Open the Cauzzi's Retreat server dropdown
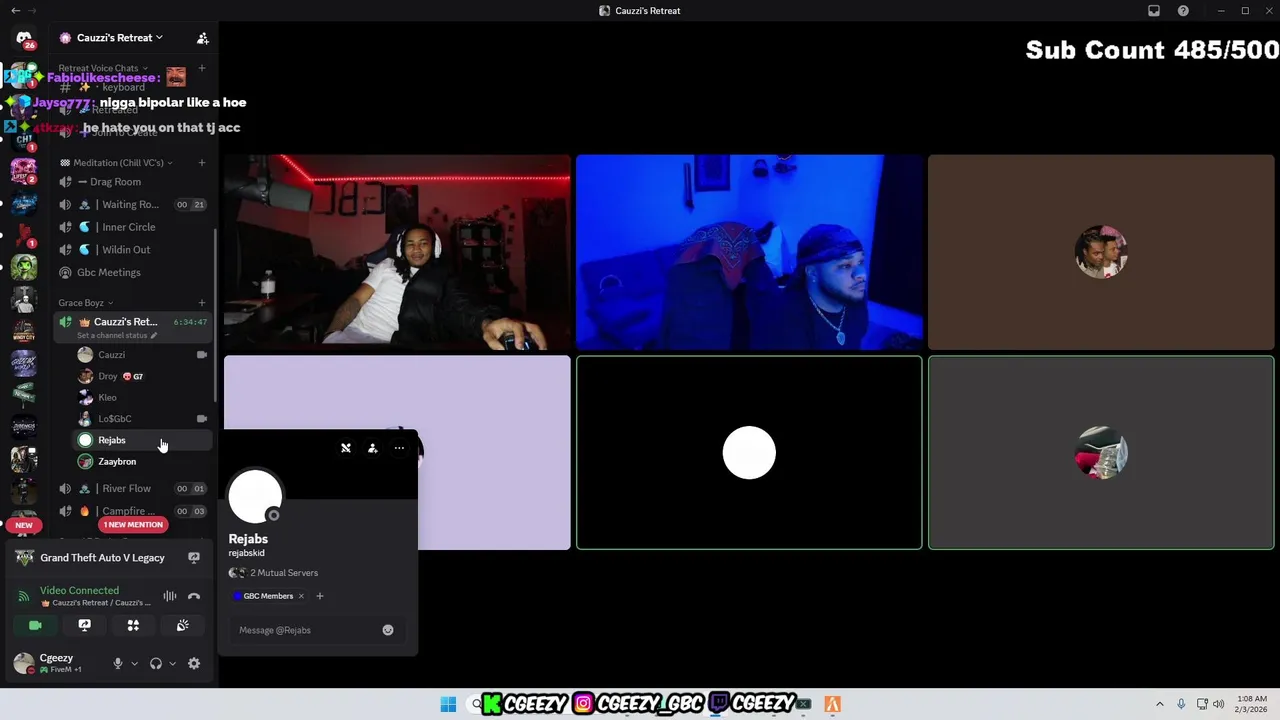 (x=114, y=38)
